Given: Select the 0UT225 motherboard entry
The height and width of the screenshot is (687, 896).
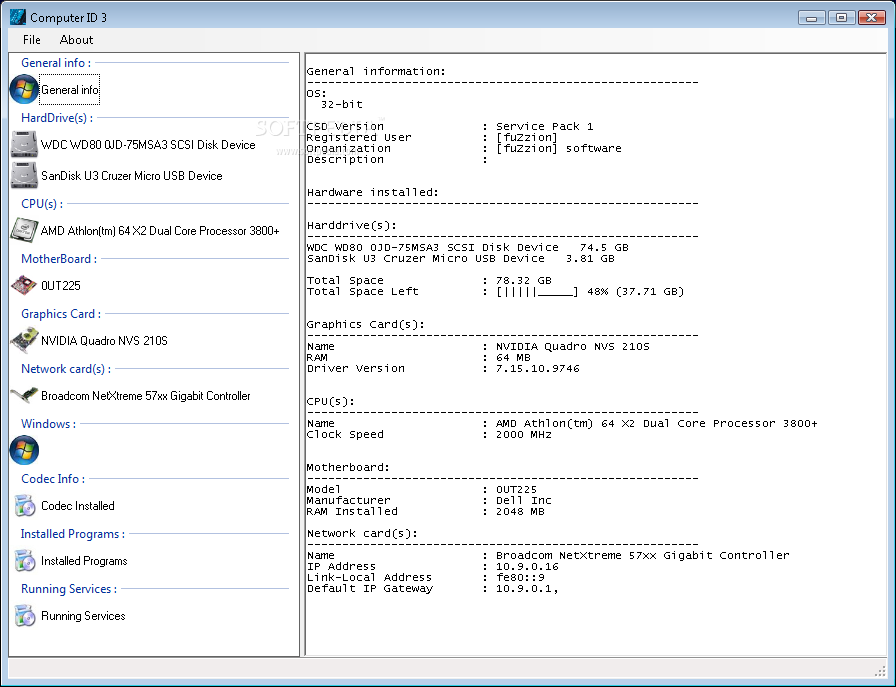Looking at the screenshot, I should click(x=61, y=286).
